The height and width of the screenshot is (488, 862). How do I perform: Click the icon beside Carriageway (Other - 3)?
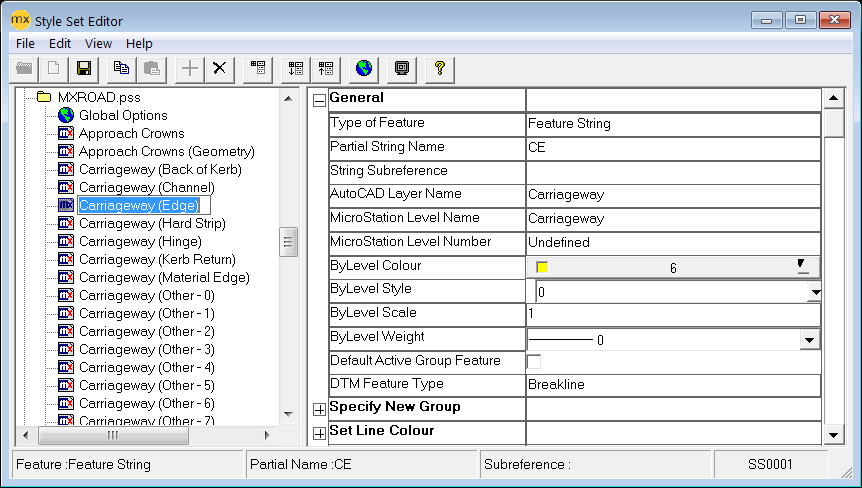point(66,350)
